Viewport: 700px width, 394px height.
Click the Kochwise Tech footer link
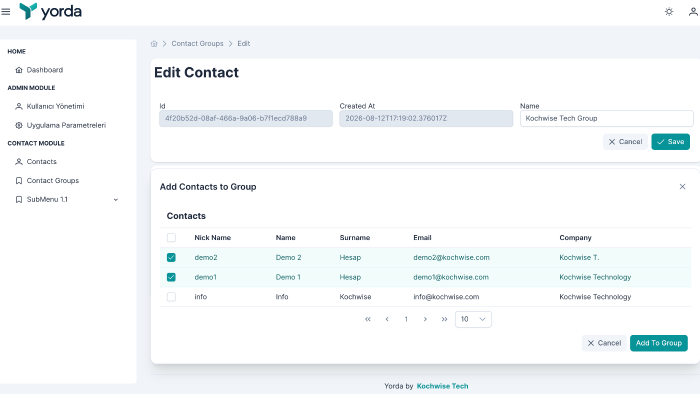[x=442, y=386]
